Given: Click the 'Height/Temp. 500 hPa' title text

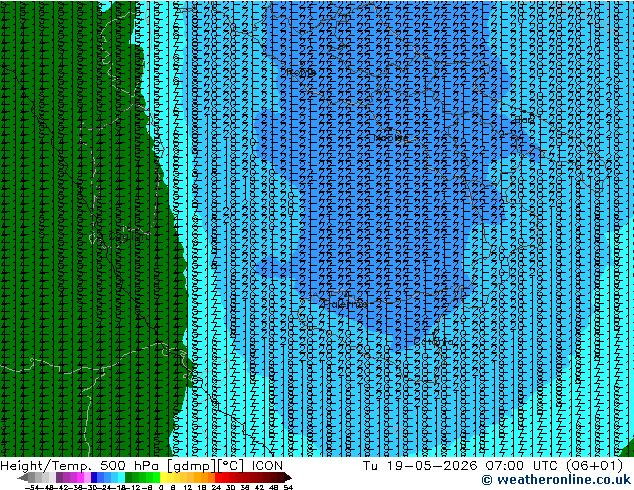Looking at the screenshot, I should (79, 466).
